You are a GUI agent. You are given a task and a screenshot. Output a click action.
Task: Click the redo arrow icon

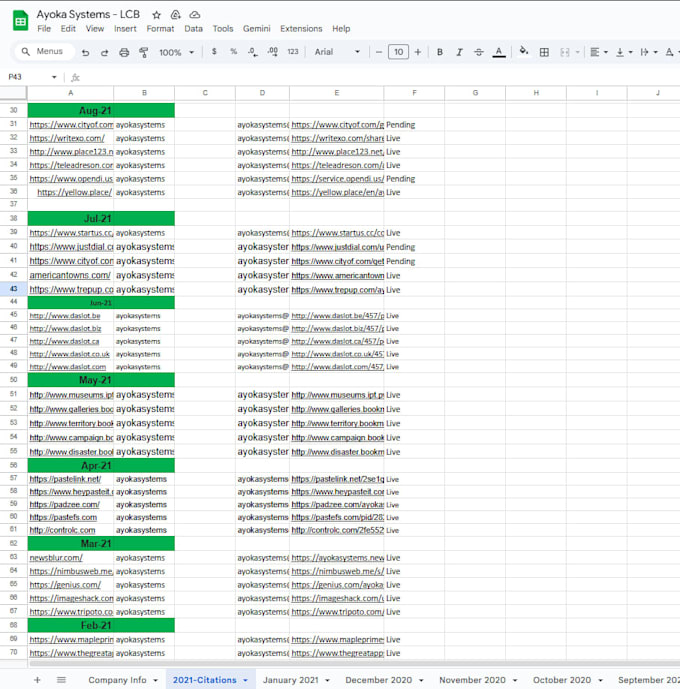(105, 53)
